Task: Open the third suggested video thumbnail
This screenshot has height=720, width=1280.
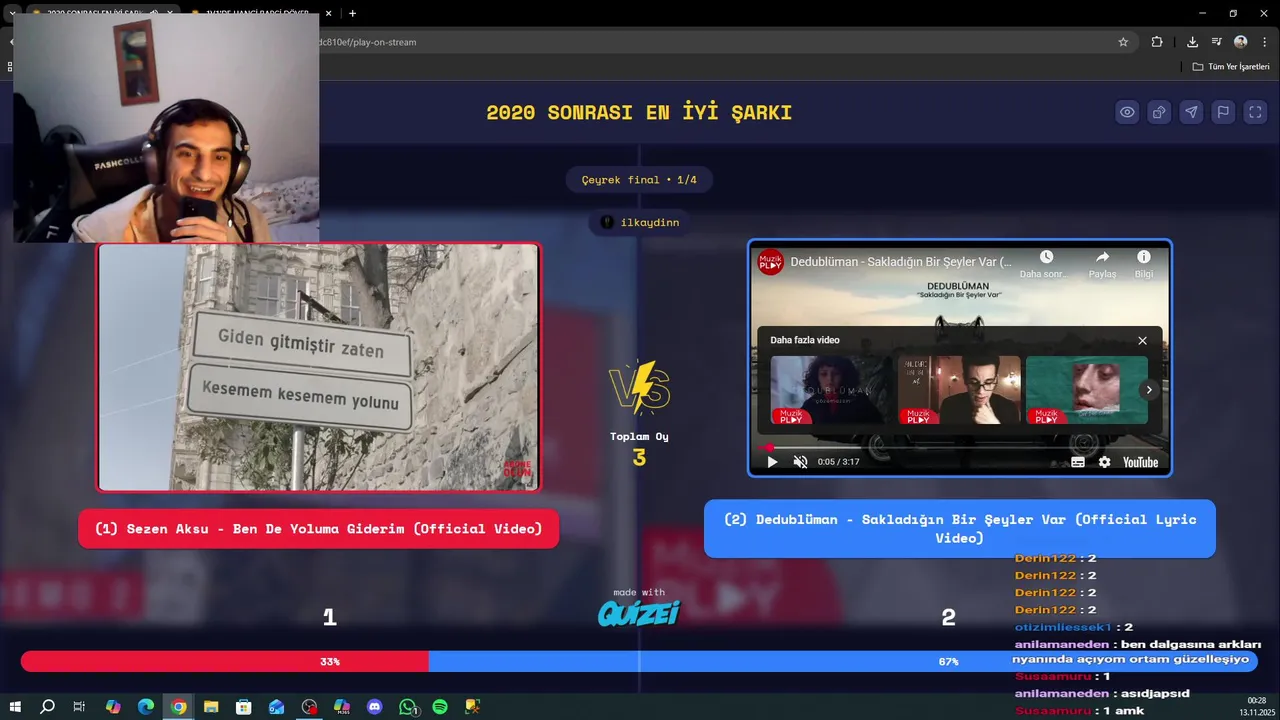Action: coord(1086,390)
